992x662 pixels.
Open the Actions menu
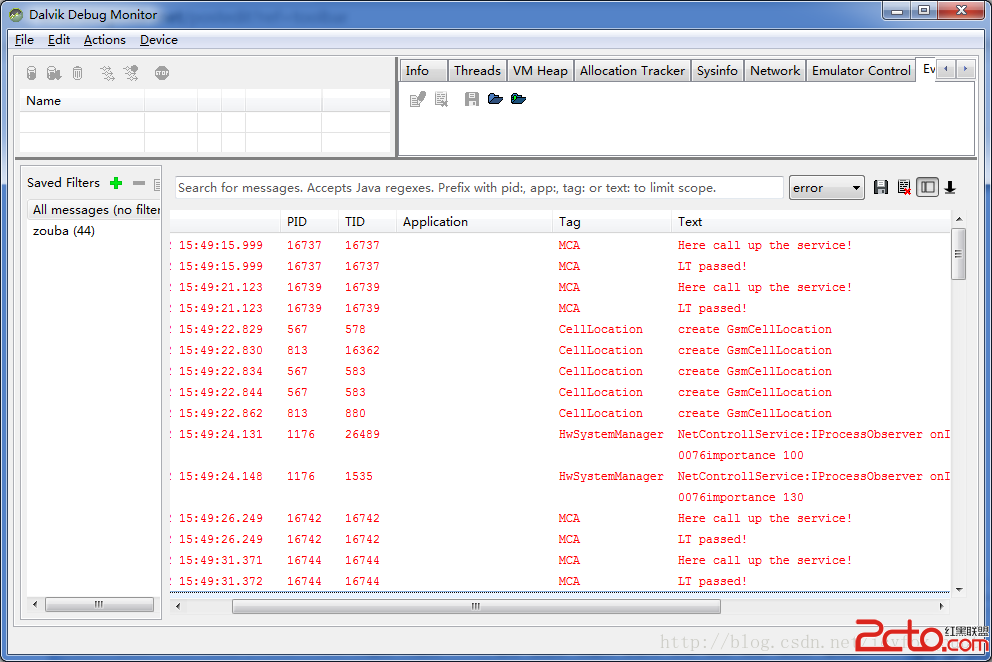[104, 40]
